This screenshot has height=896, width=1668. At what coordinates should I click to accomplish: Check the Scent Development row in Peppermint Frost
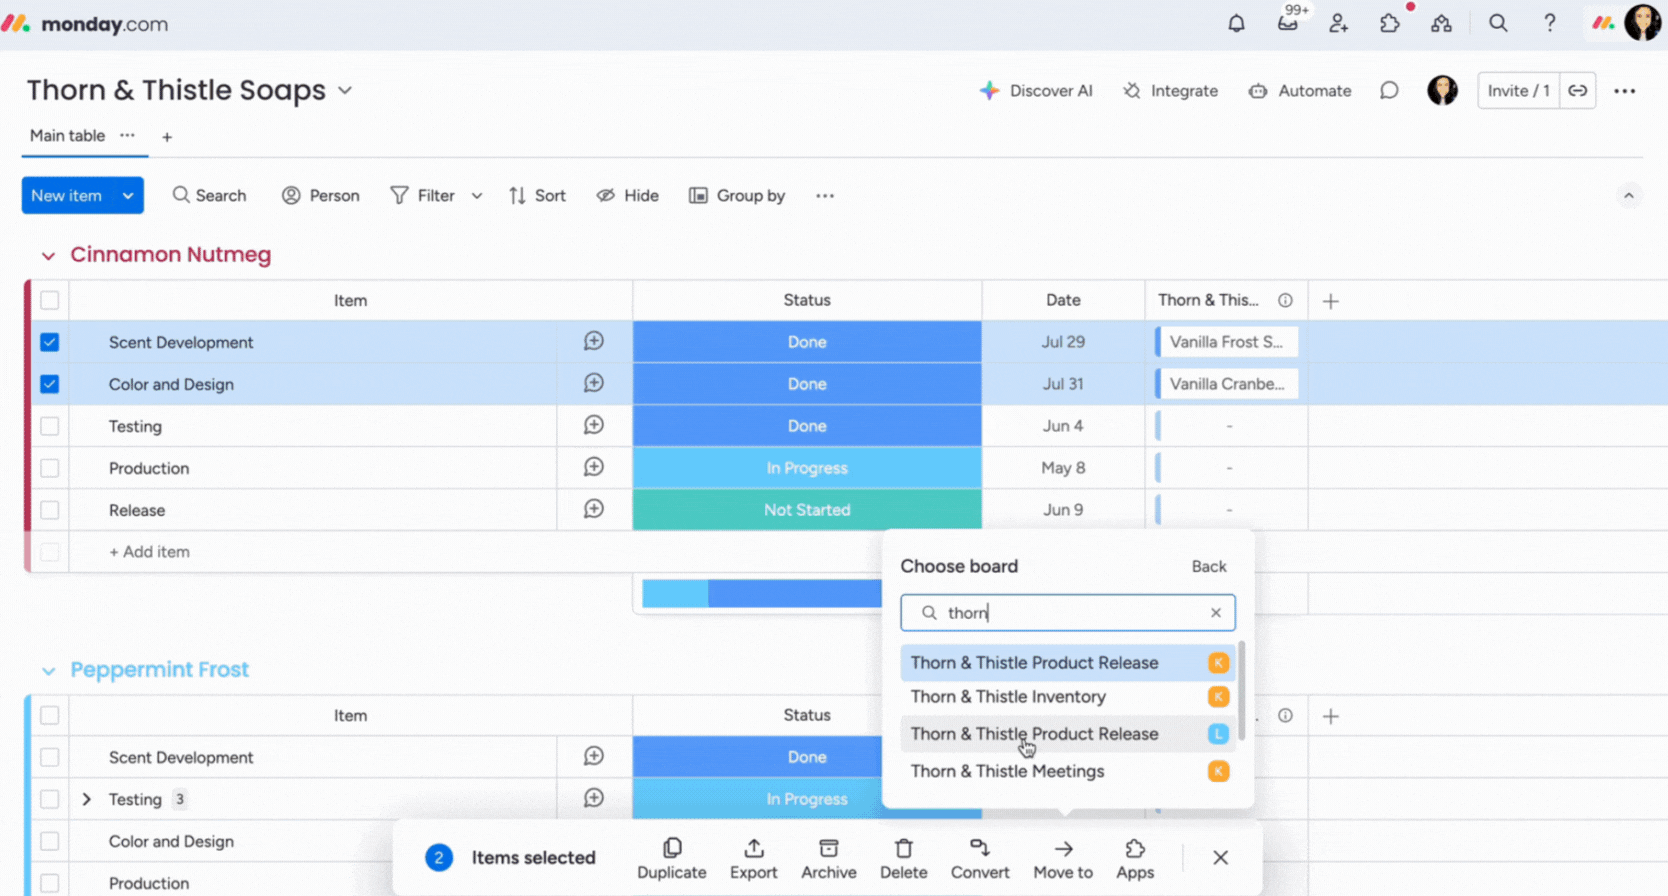pyautogui.click(x=49, y=757)
